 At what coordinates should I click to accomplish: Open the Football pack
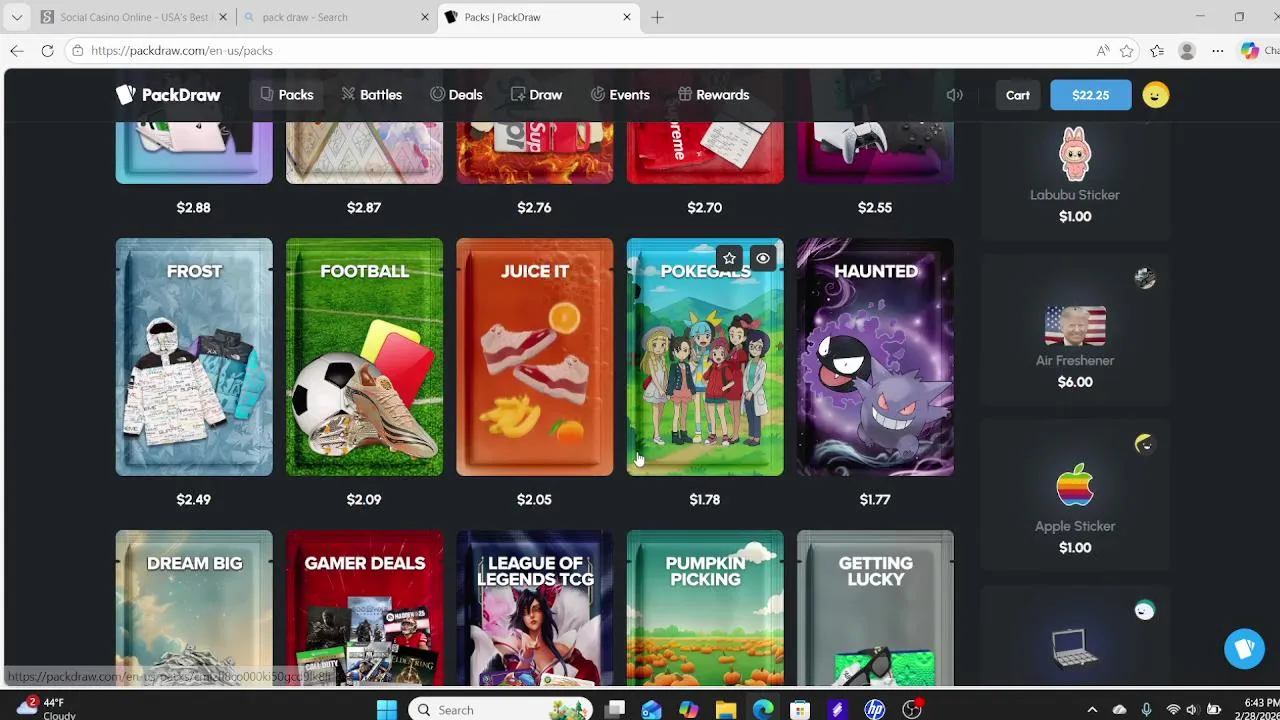point(364,357)
